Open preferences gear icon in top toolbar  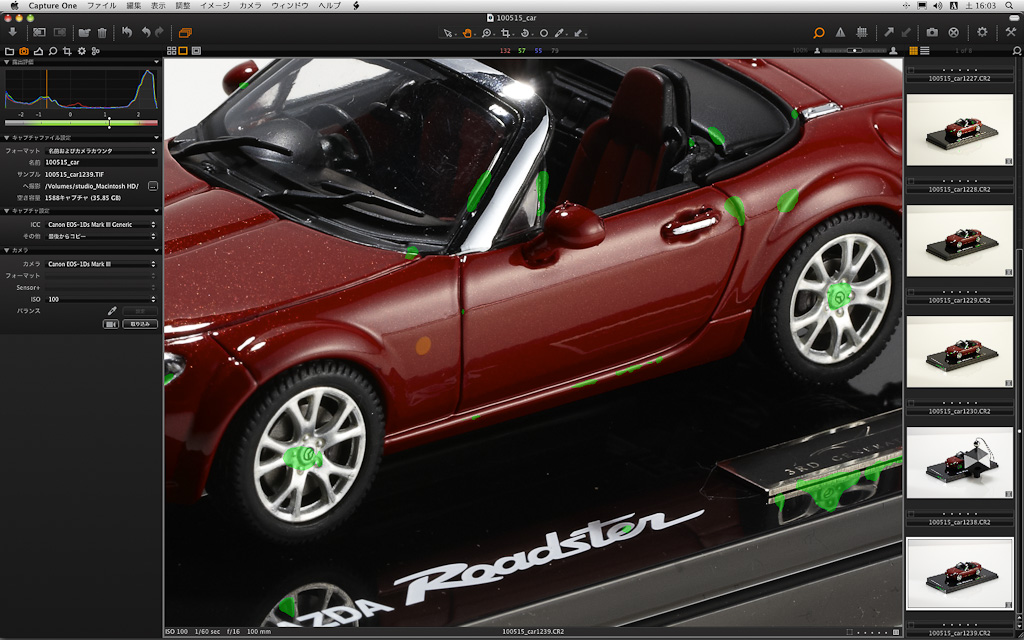pyautogui.click(x=982, y=32)
